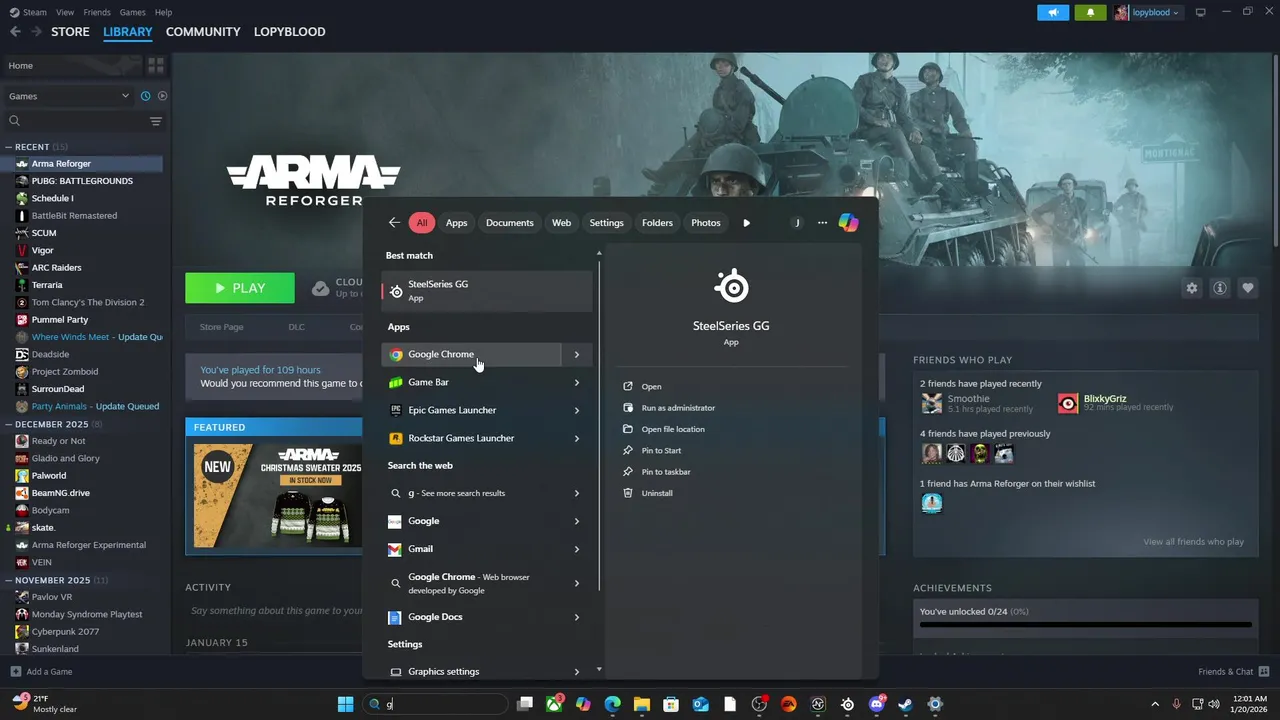Open game info icon on Arma page

pyautogui.click(x=1220, y=288)
